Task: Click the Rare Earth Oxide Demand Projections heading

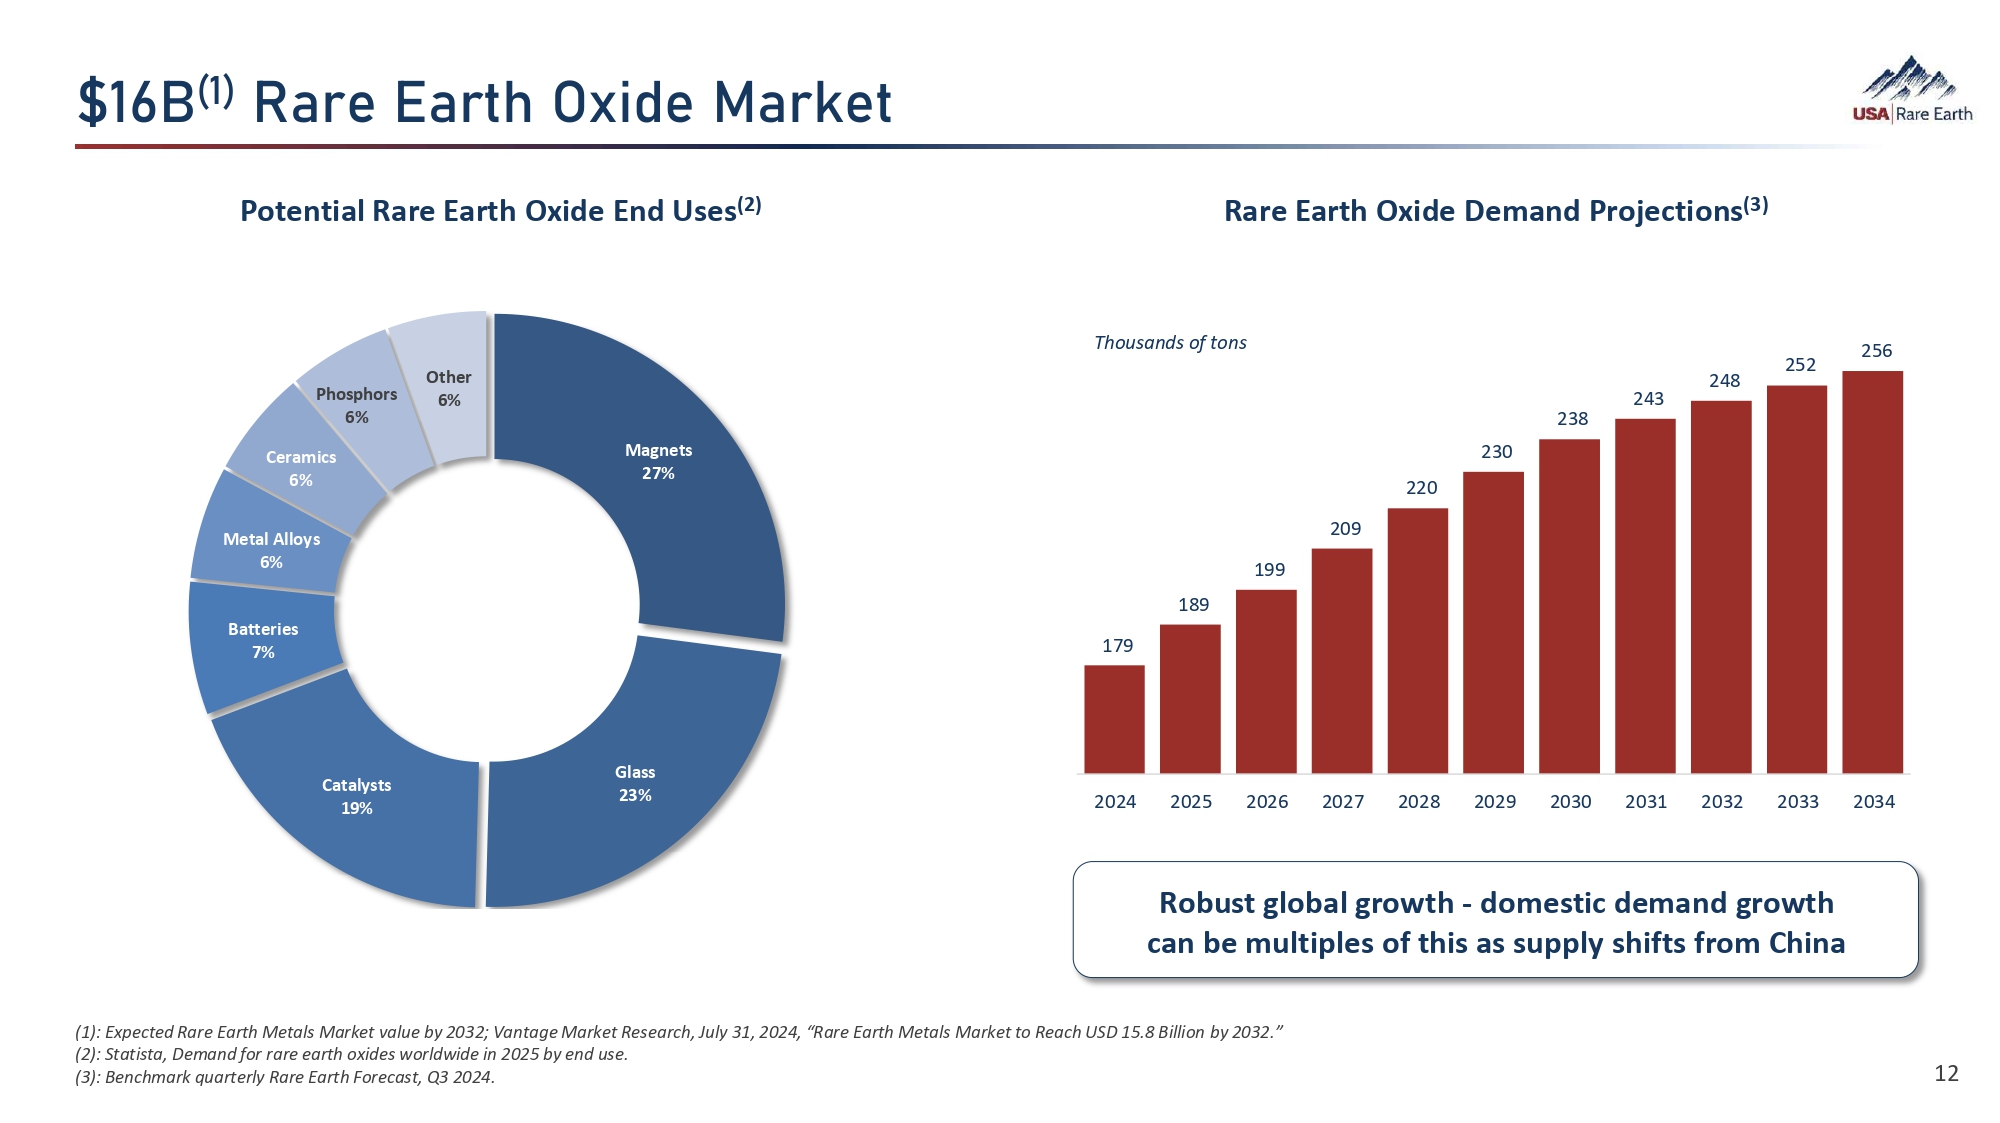Action: (x=1495, y=211)
